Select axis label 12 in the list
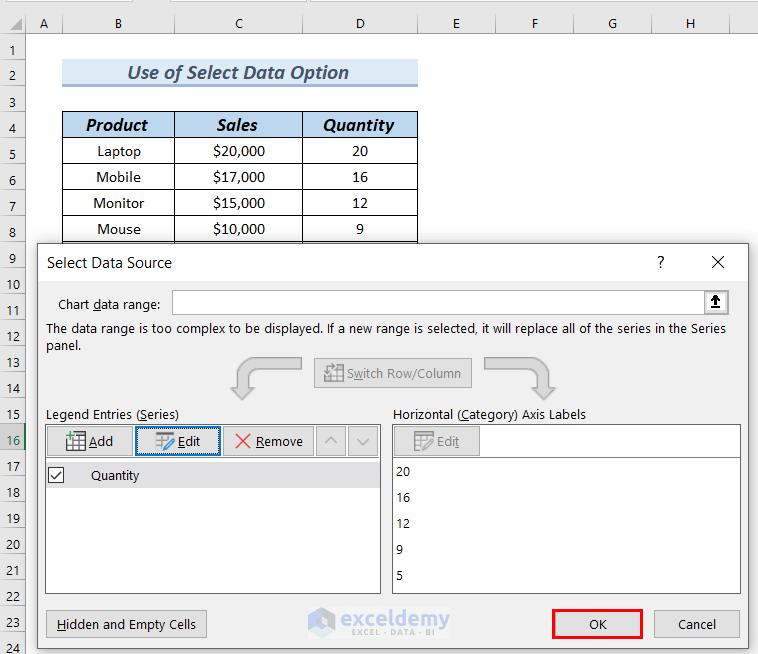This screenshot has width=758, height=654. 403,523
